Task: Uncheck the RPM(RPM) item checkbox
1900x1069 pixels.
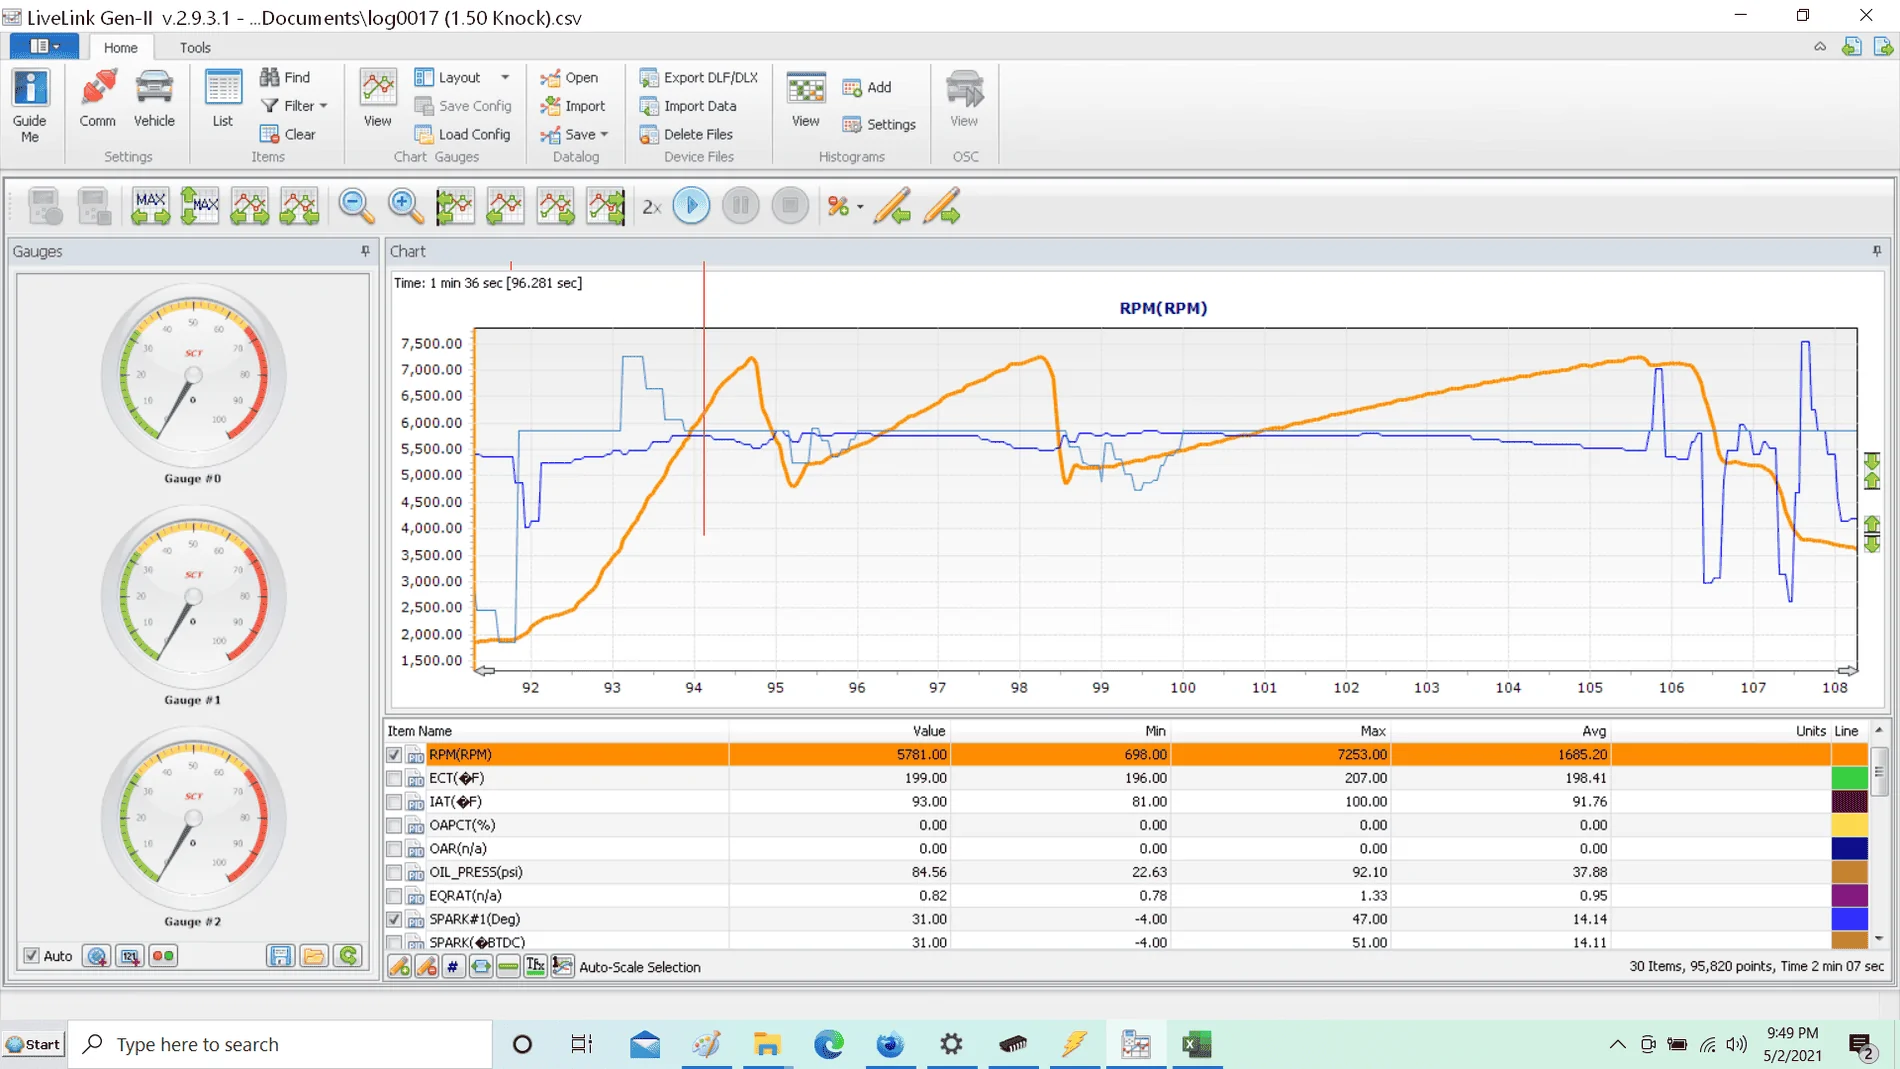Action: [394, 755]
